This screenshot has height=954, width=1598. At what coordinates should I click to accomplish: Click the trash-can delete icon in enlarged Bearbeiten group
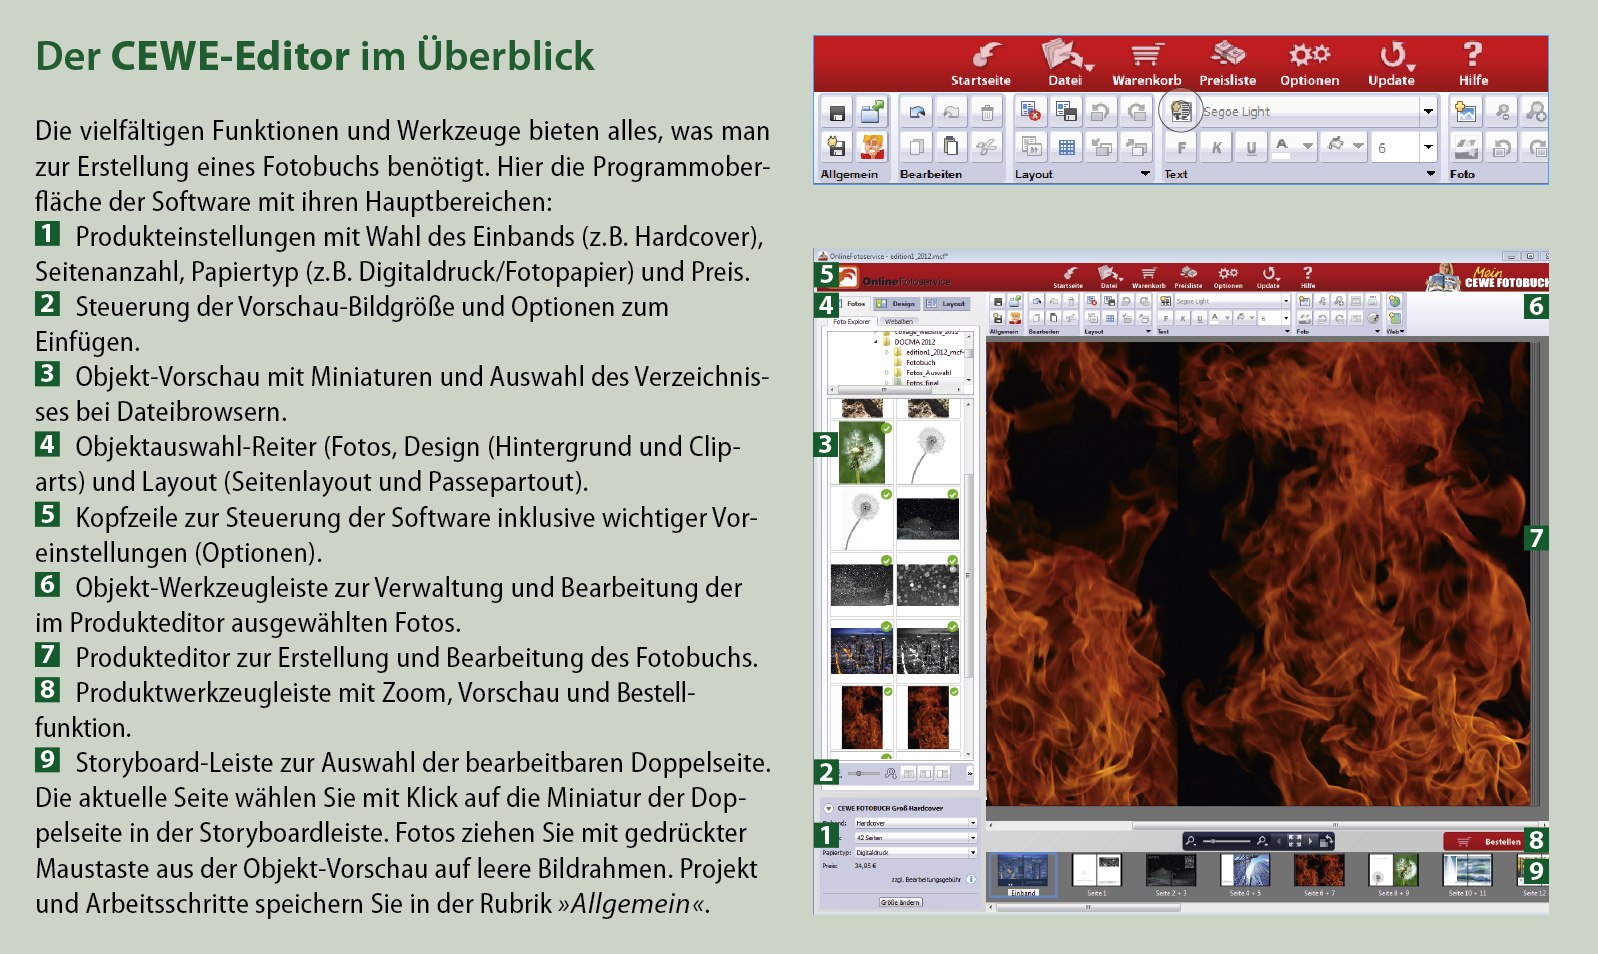click(x=987, y=112)
